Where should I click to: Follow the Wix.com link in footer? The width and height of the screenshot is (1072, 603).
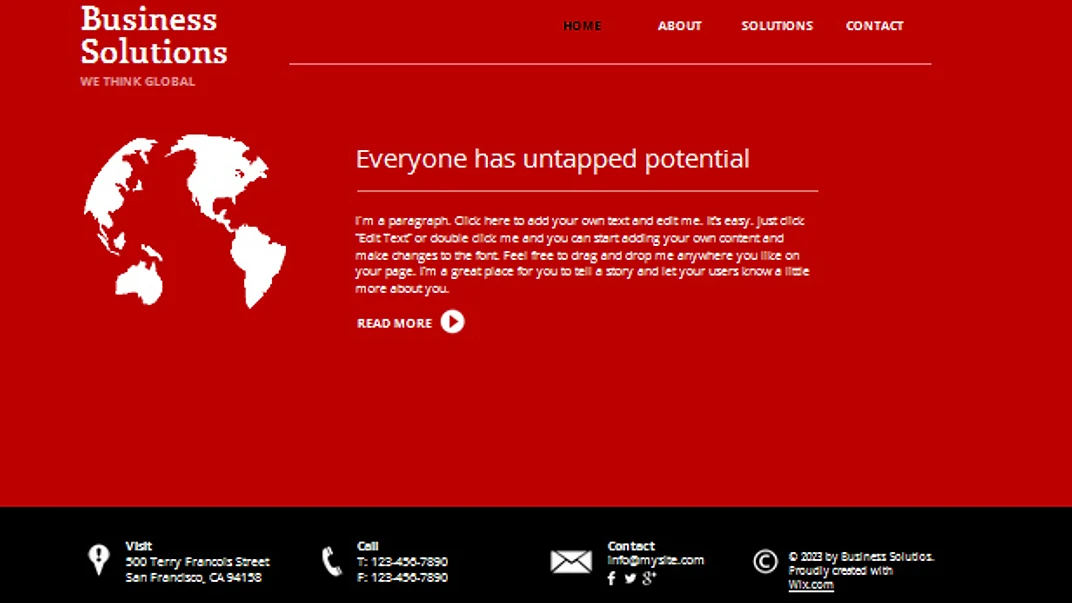click(810, 585)
